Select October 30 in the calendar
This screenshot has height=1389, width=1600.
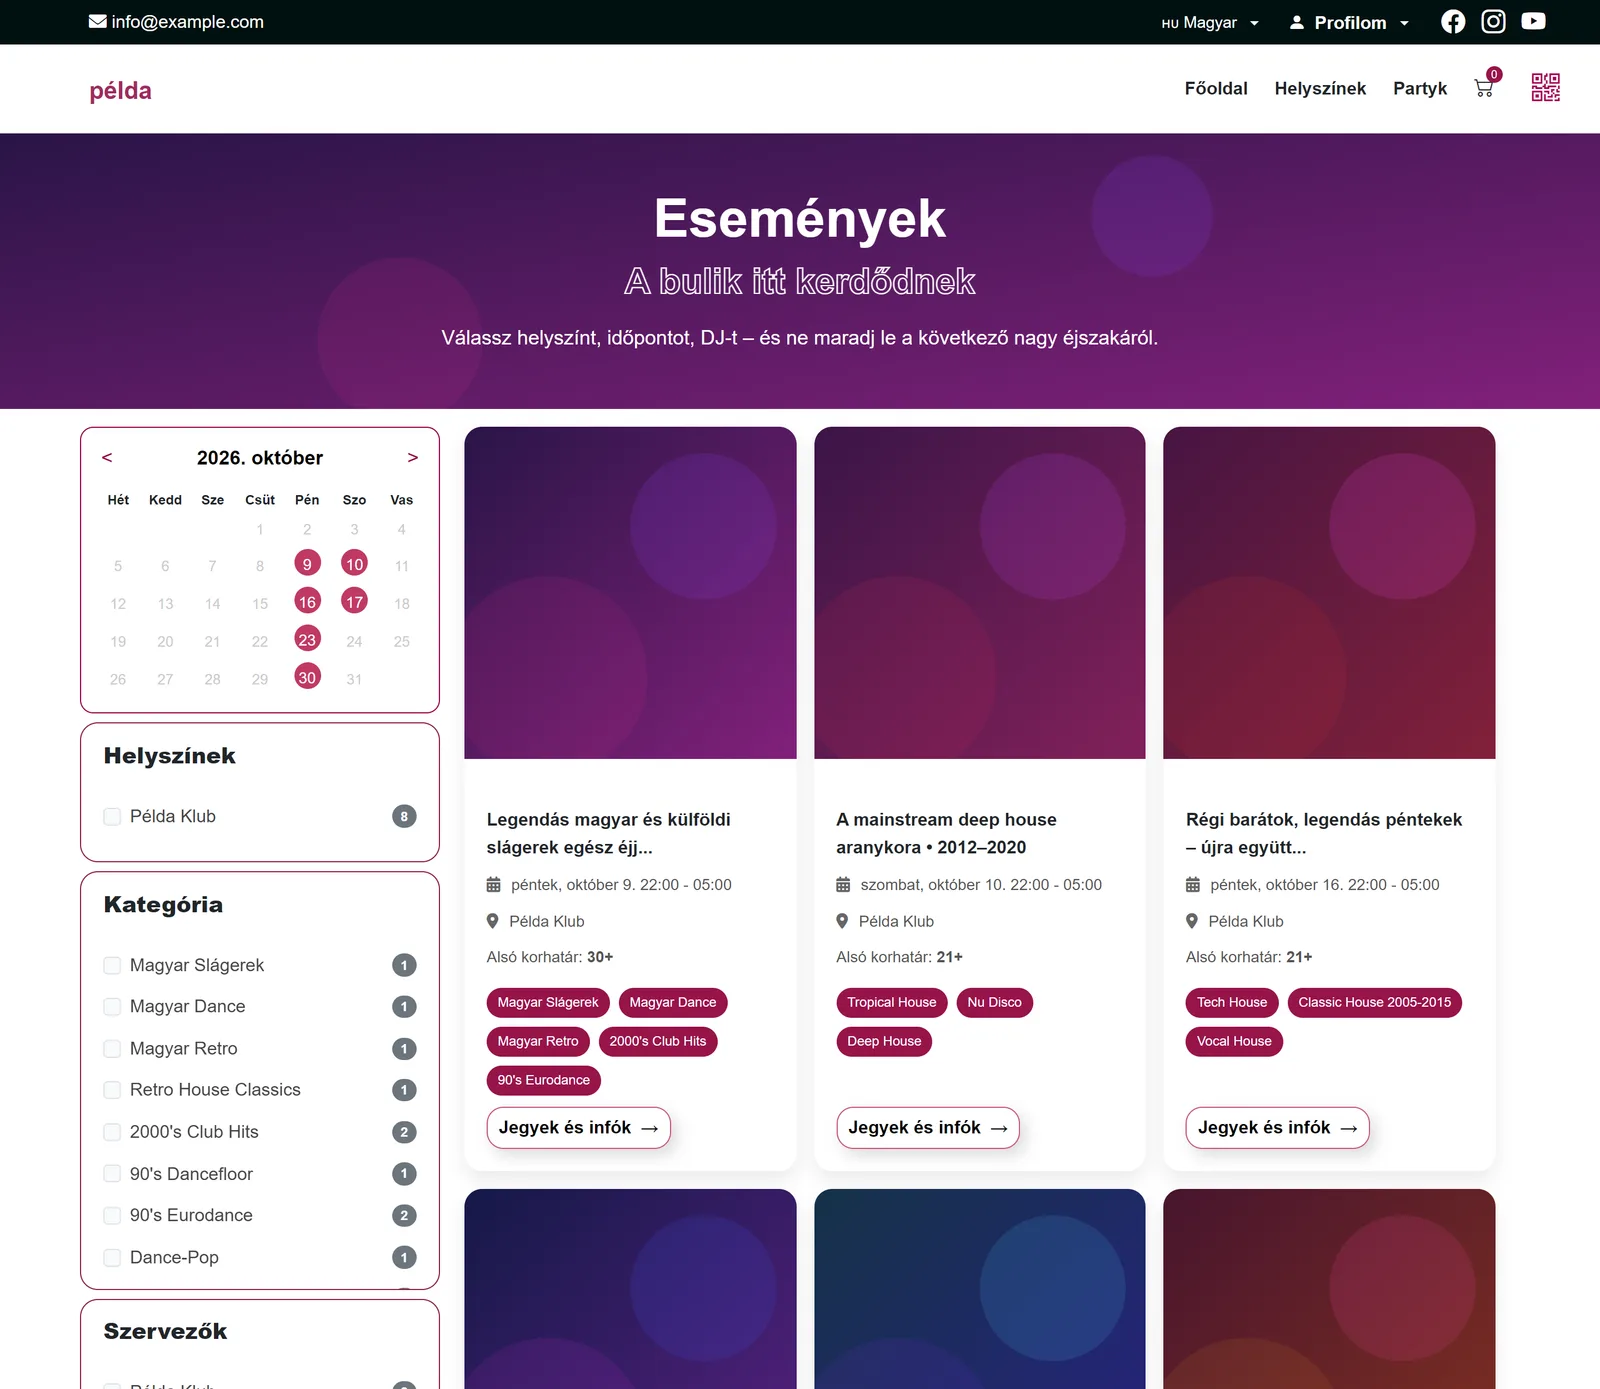[x=307, y=677]
